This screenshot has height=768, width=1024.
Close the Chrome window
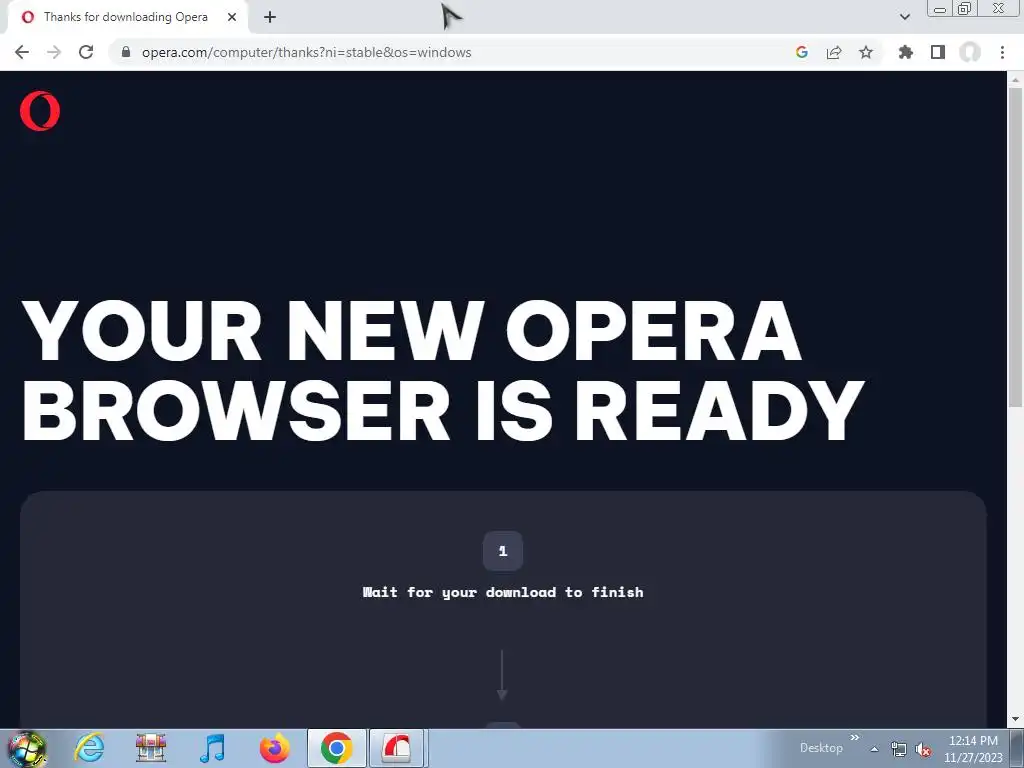click(x=999, y=9)
